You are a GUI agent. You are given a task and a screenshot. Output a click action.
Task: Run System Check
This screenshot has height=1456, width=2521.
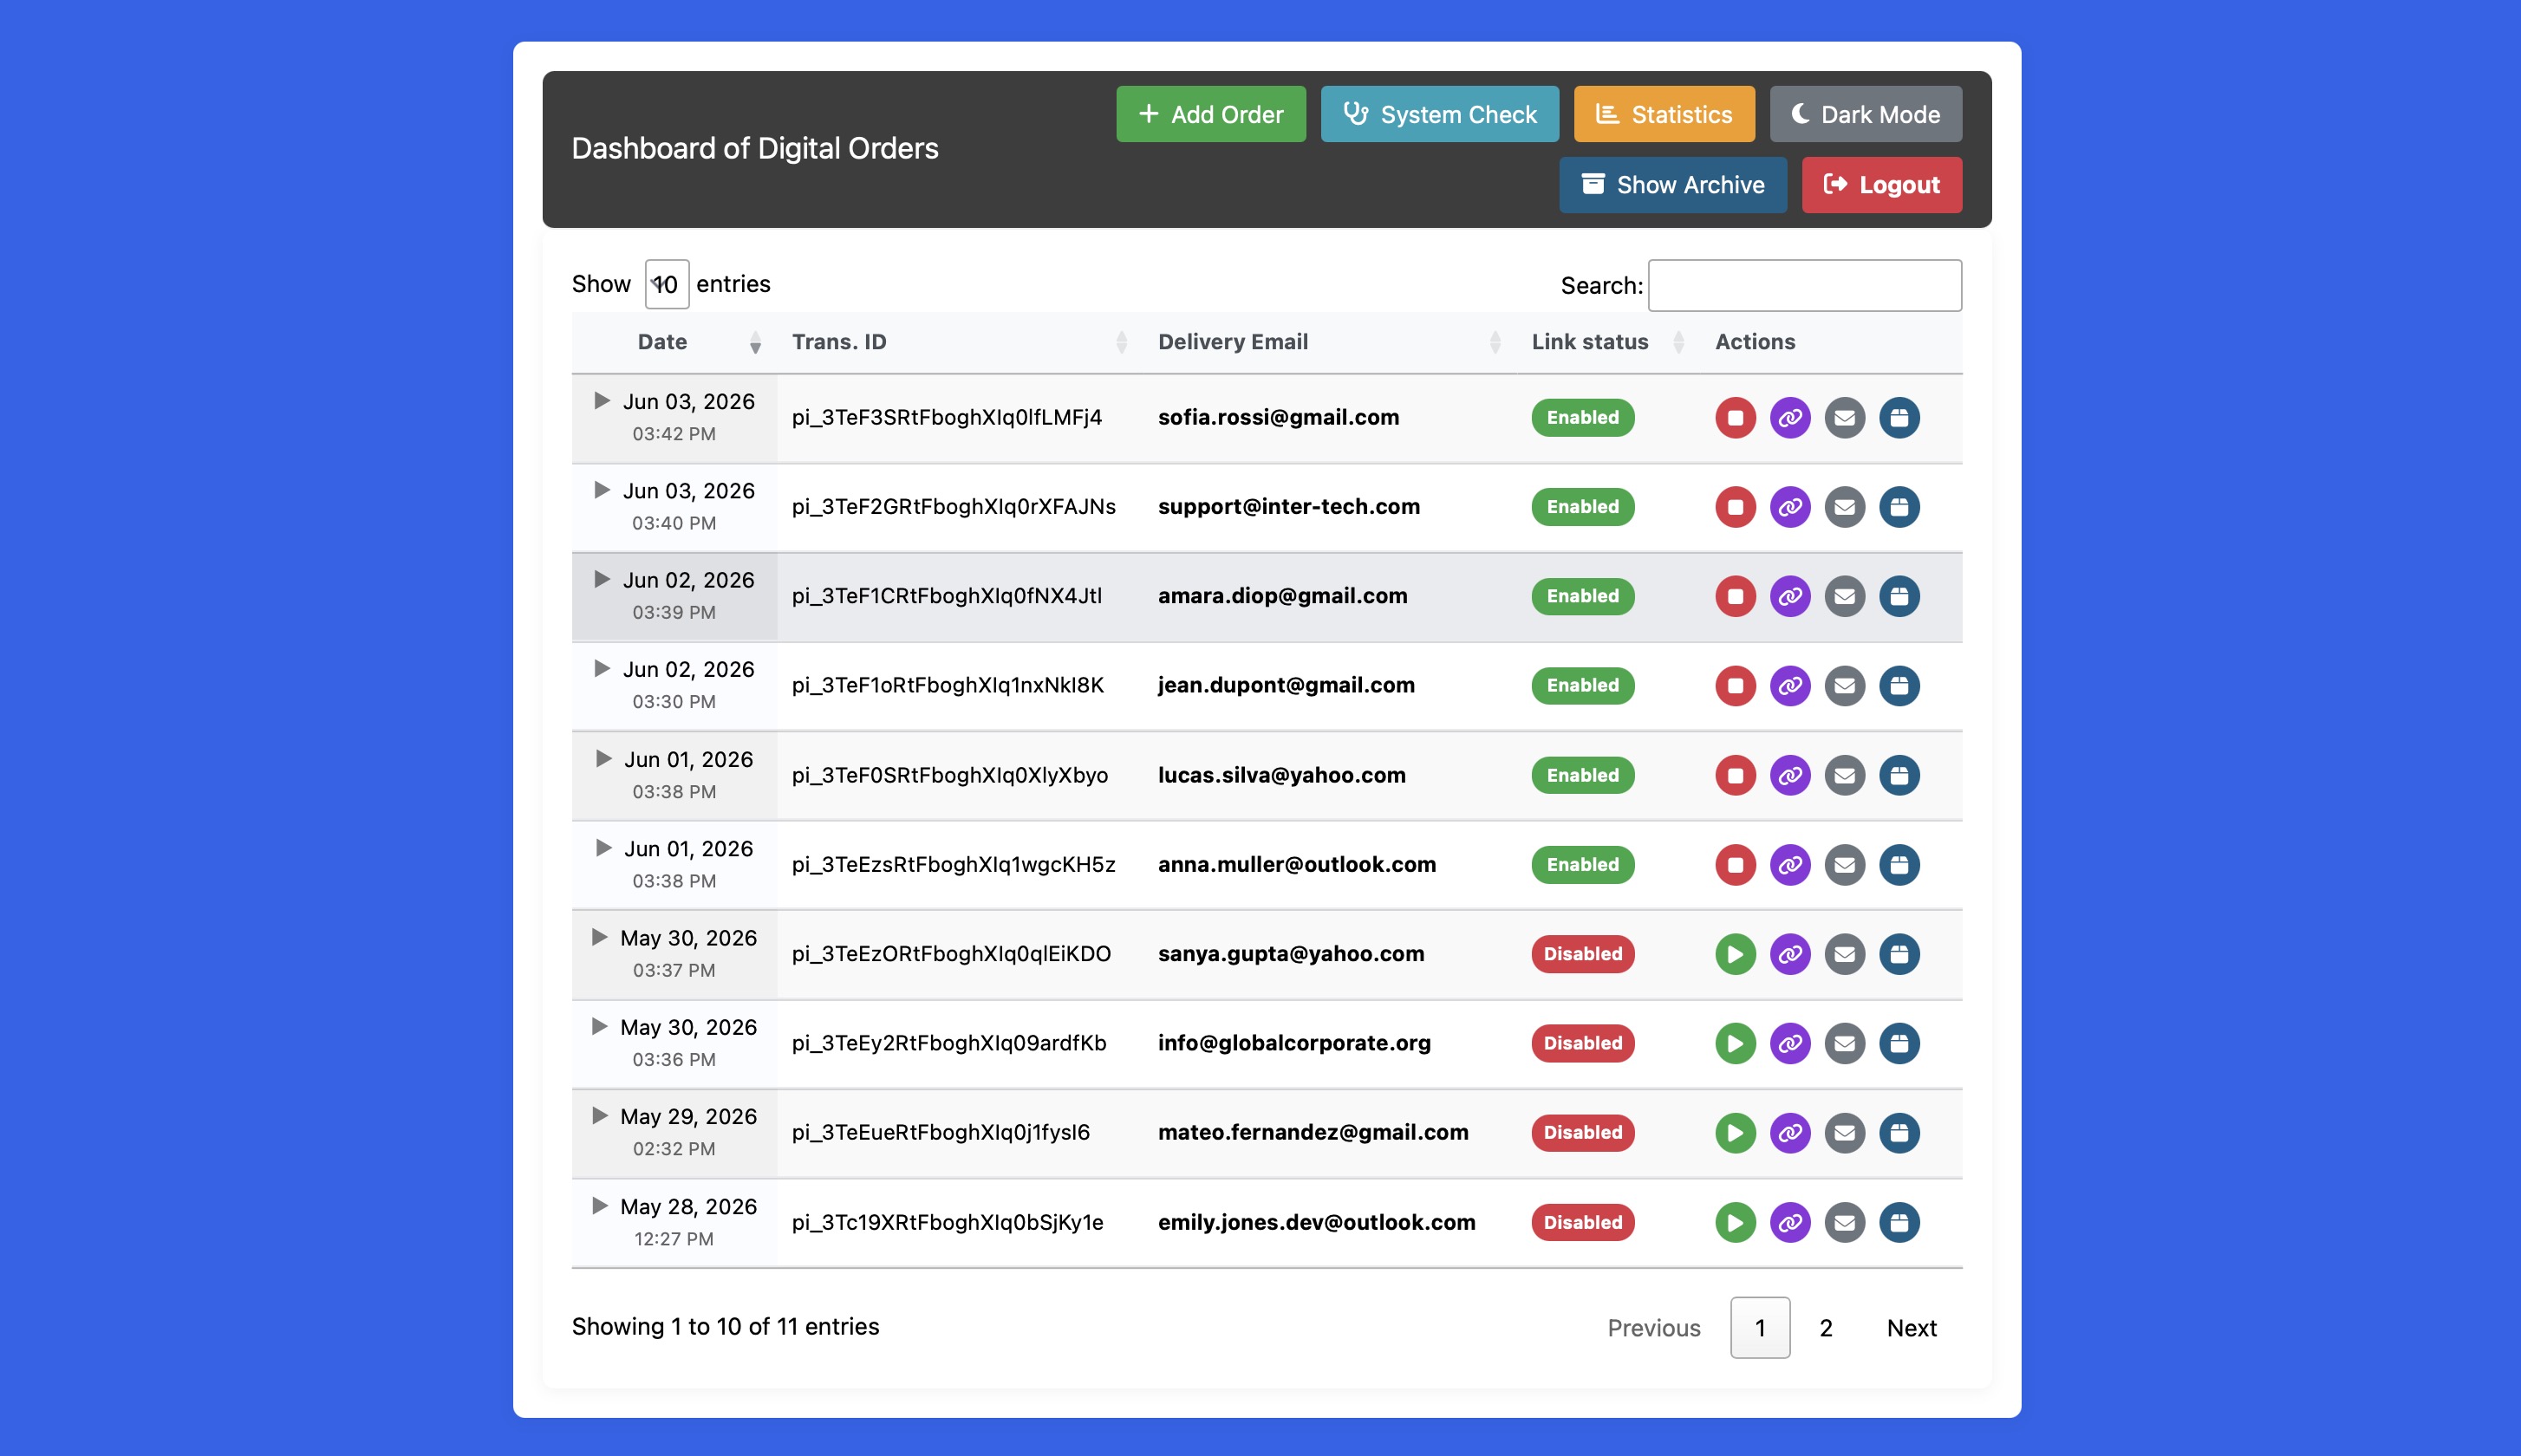pyautogui.click(x=1439, y=114)
